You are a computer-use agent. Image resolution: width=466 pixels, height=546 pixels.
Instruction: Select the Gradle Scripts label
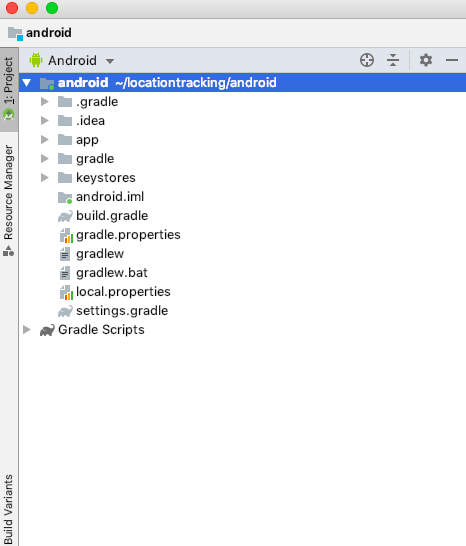pos(101,330)
